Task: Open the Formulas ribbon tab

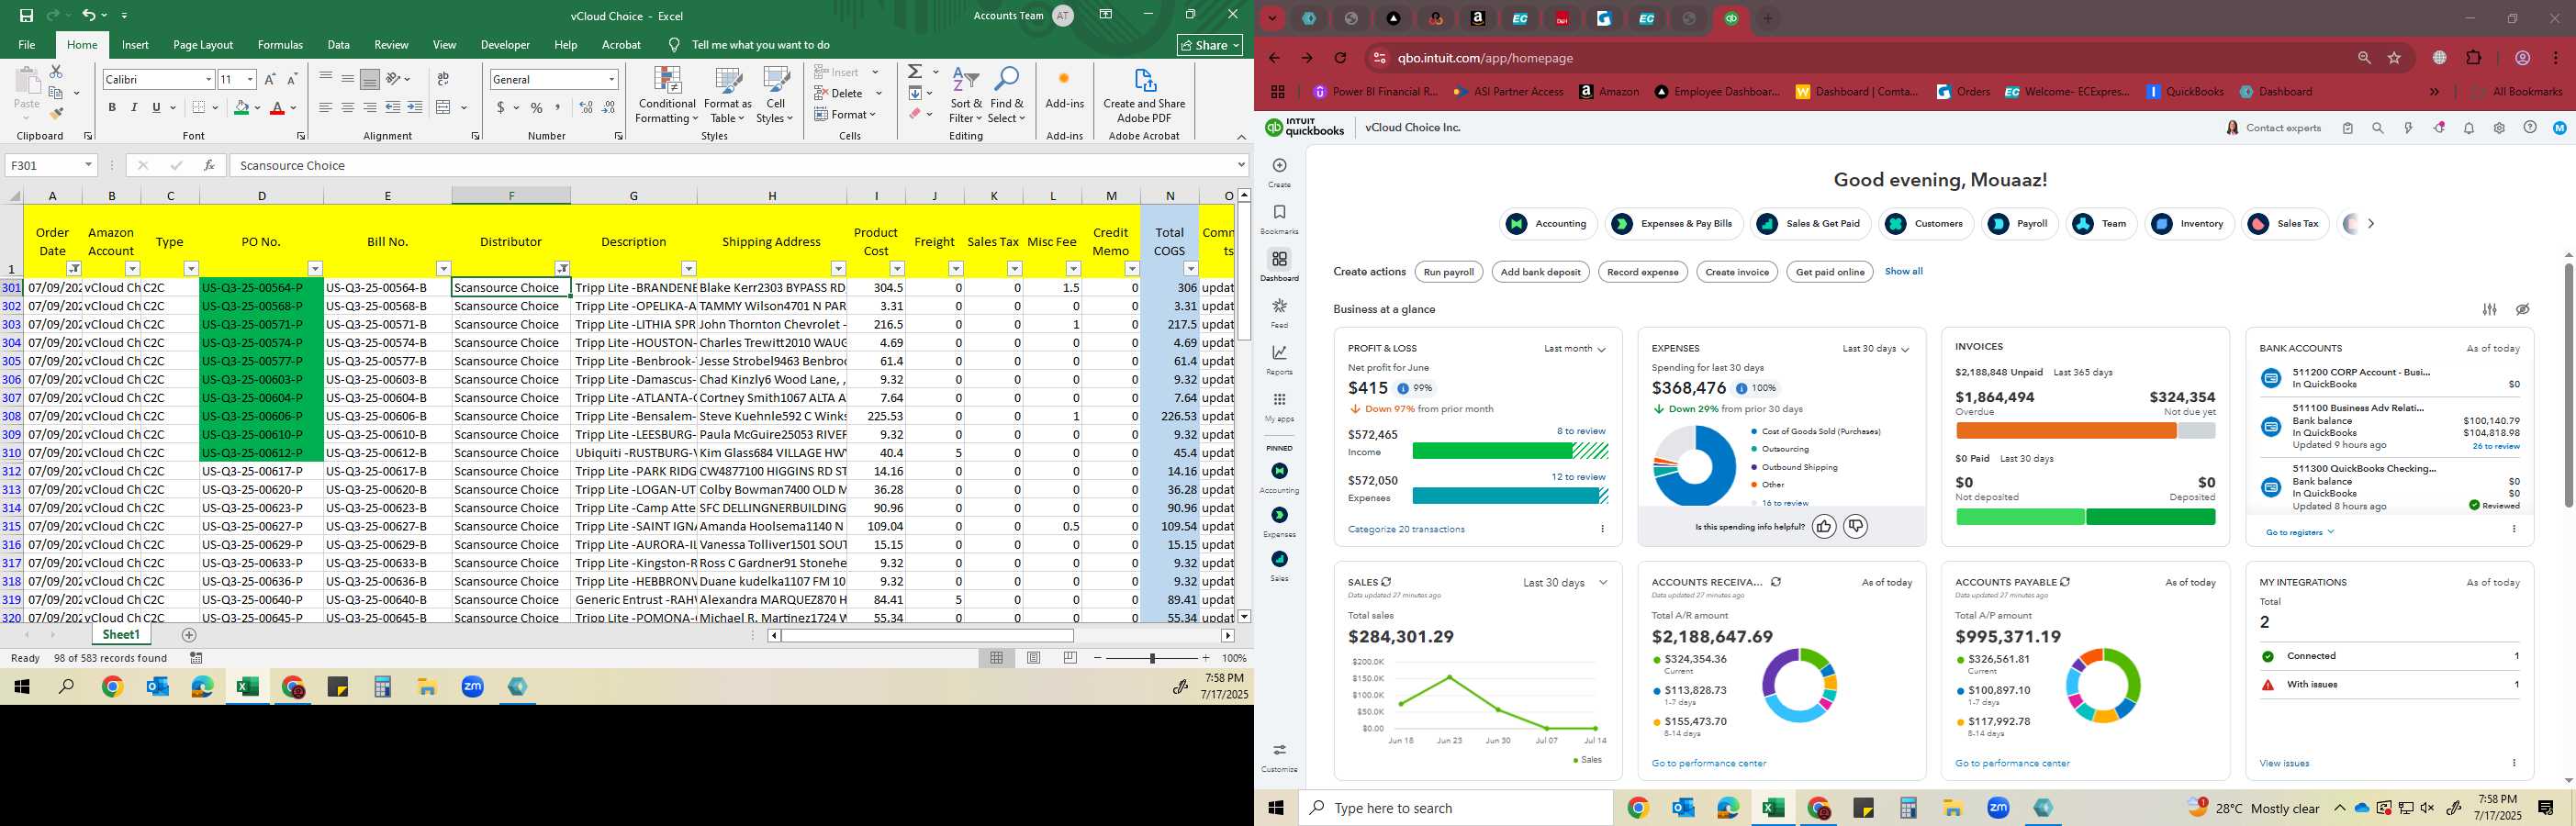Action: coord(280,45)
